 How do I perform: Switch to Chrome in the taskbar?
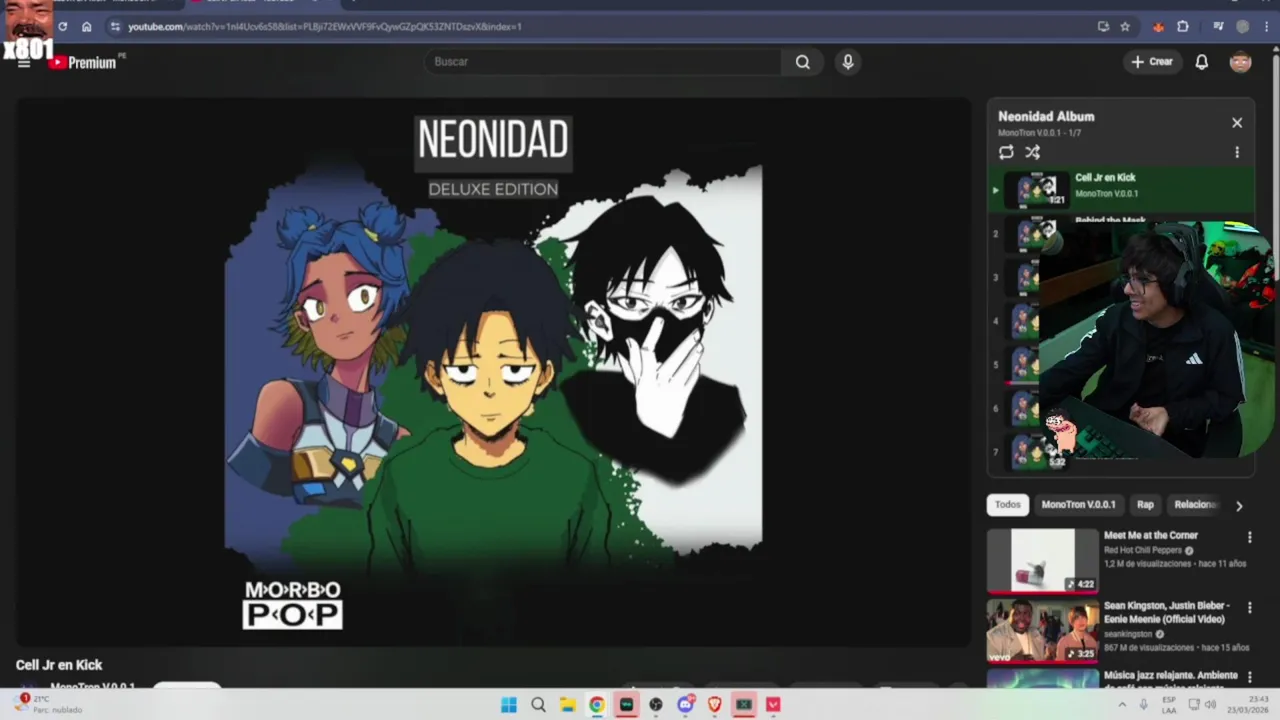[x=597, y=705]
